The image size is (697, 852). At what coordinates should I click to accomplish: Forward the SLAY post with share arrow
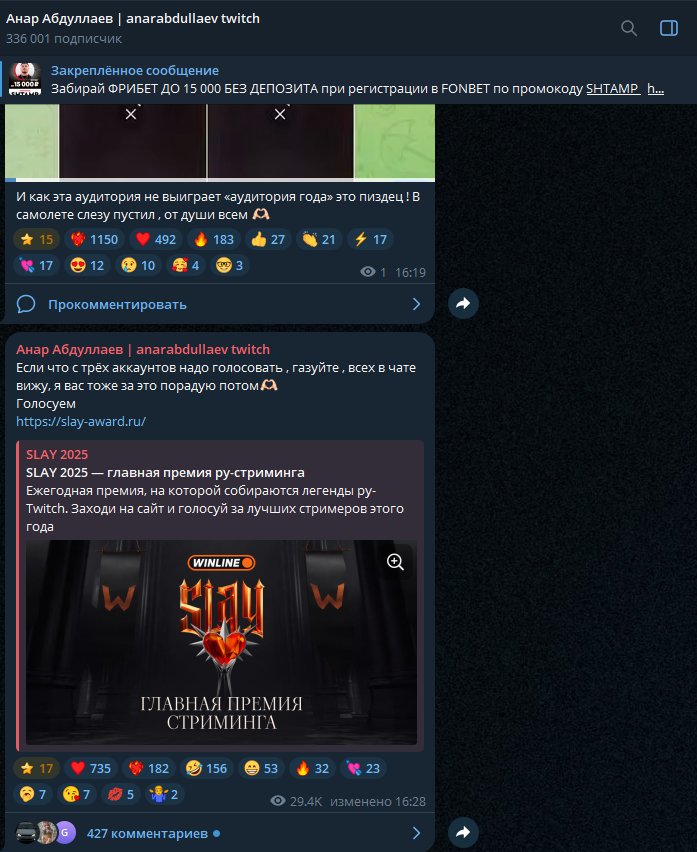pos(463,832)
